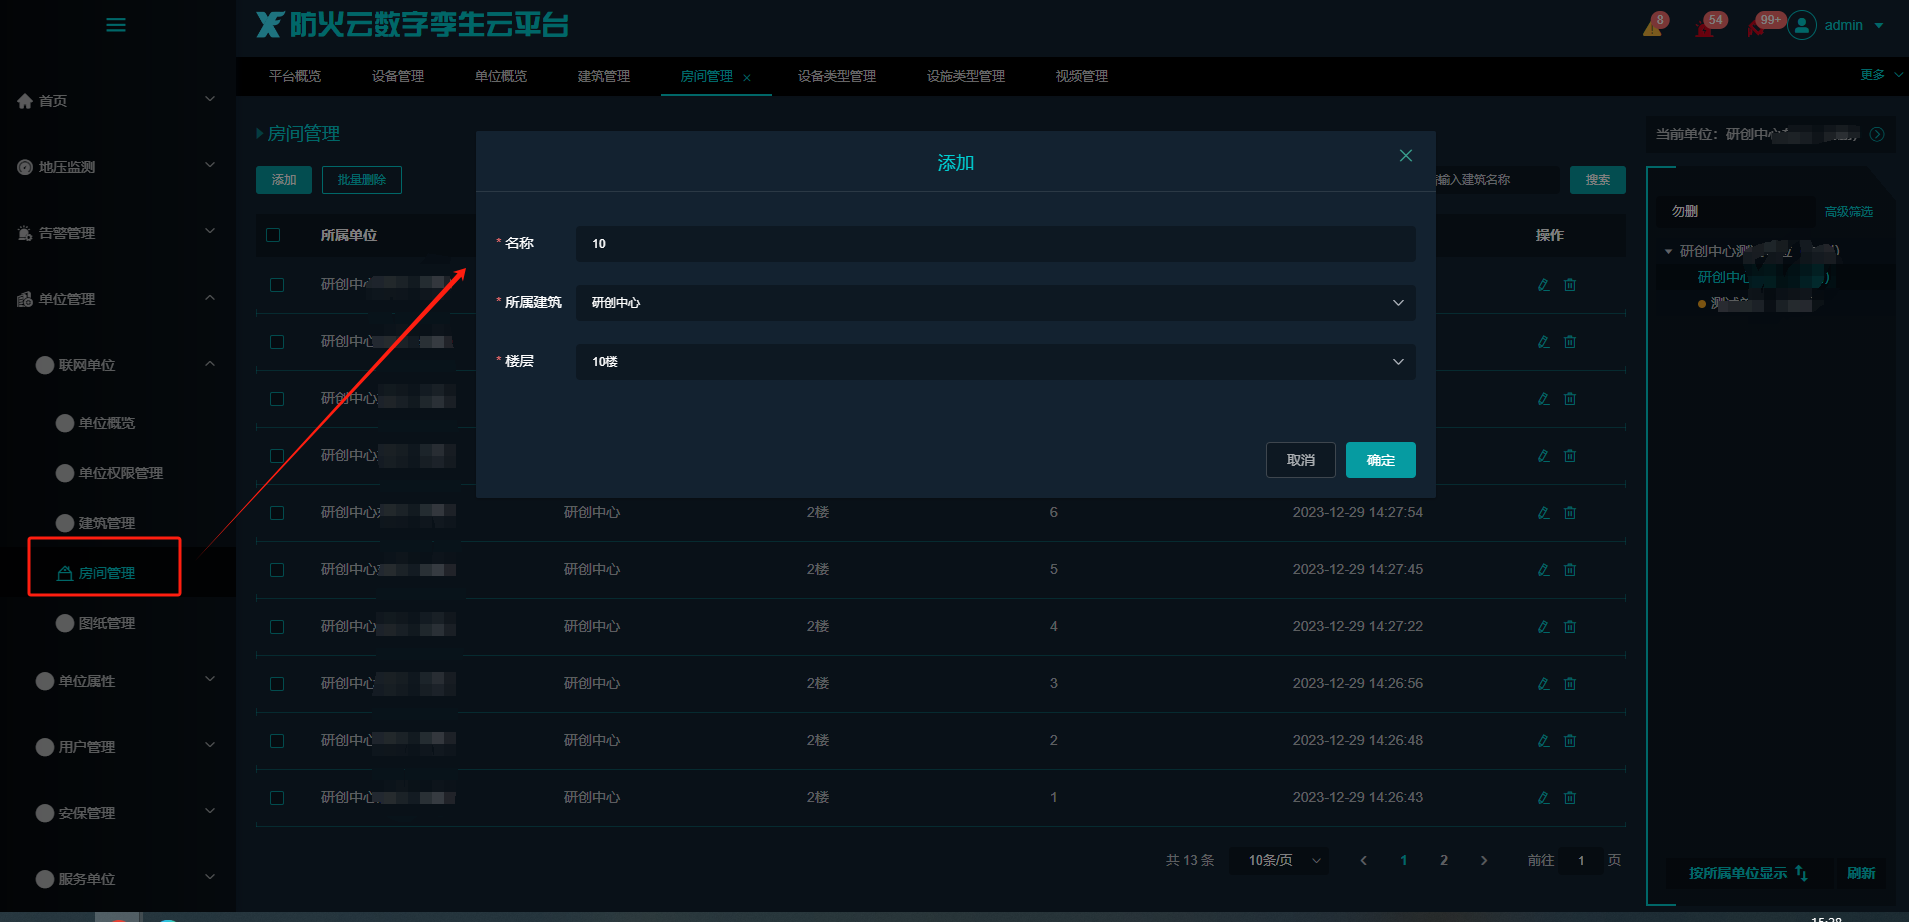The width and height of the screenshot is (1909, 922).
Task: Click the 搜索 button
Action: click(x=1598, y=180)
